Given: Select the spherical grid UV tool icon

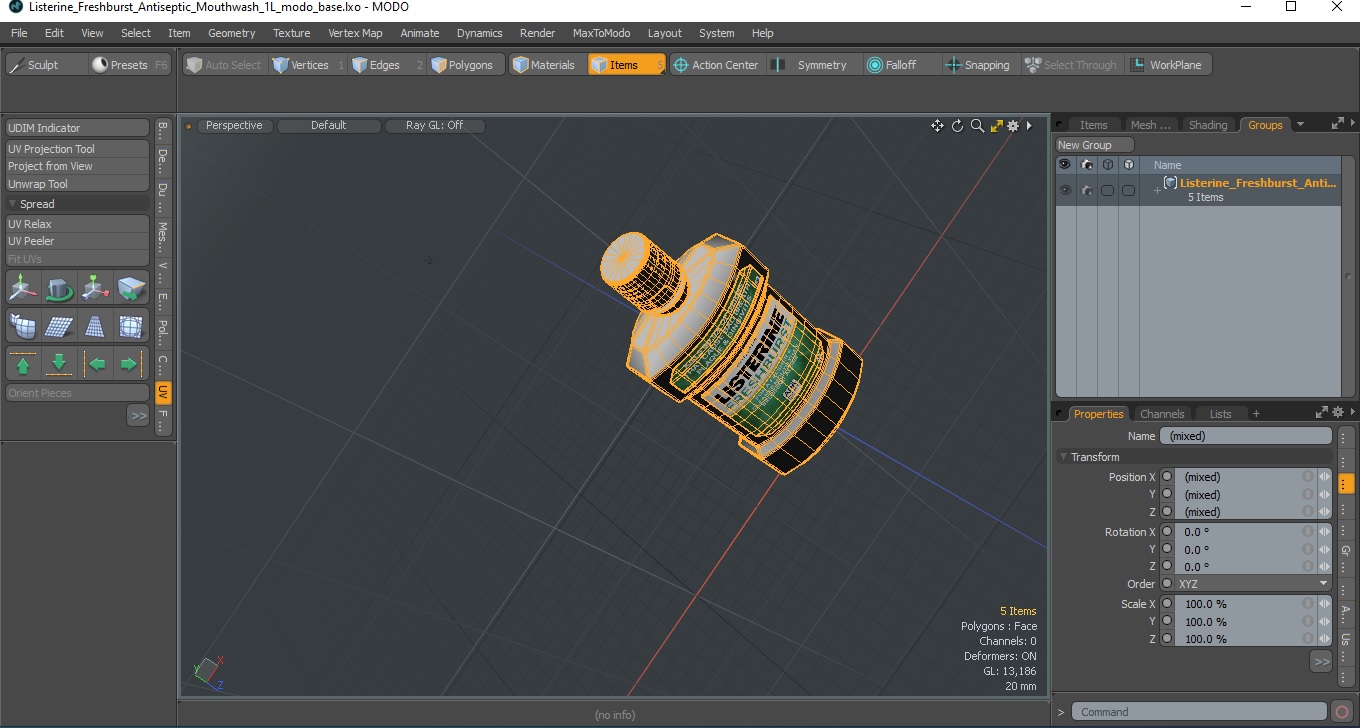Looking at the screenshot, I should point(132,326).
